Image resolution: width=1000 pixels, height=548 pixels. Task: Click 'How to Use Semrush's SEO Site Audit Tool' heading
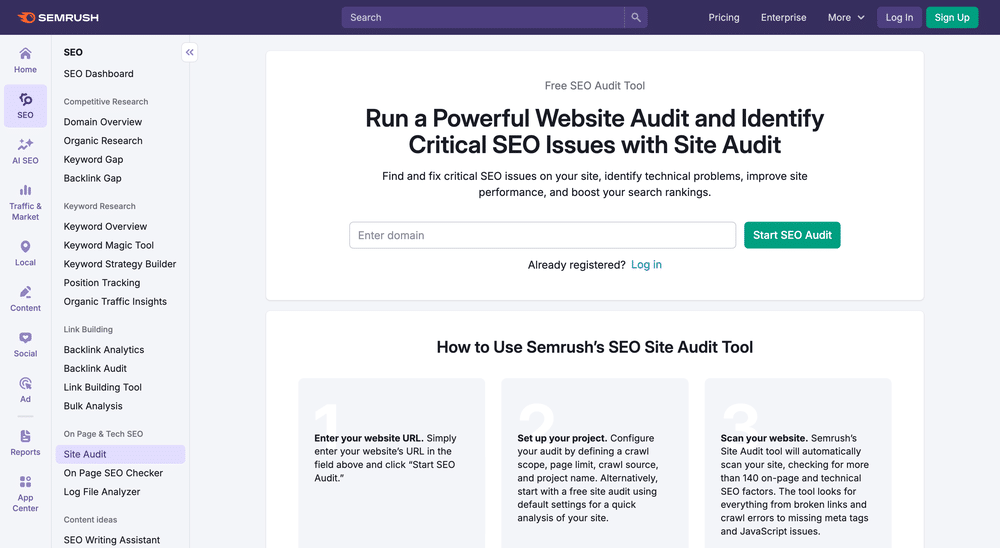click(594, 347)
